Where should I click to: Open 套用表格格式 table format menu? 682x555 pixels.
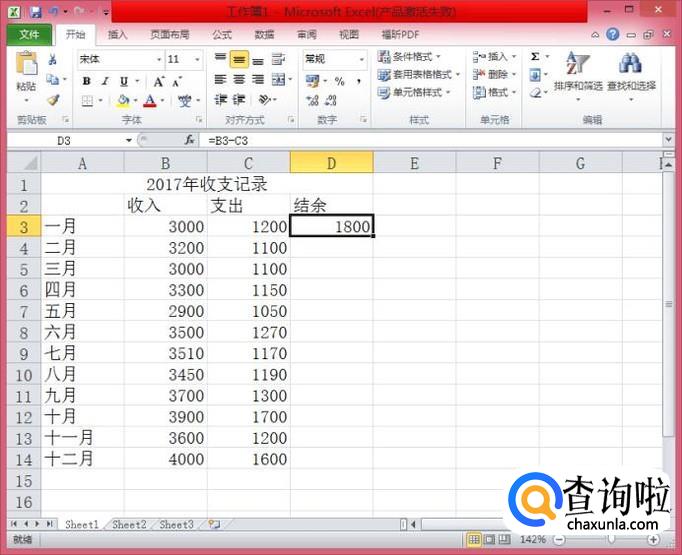tap(419, 75)
